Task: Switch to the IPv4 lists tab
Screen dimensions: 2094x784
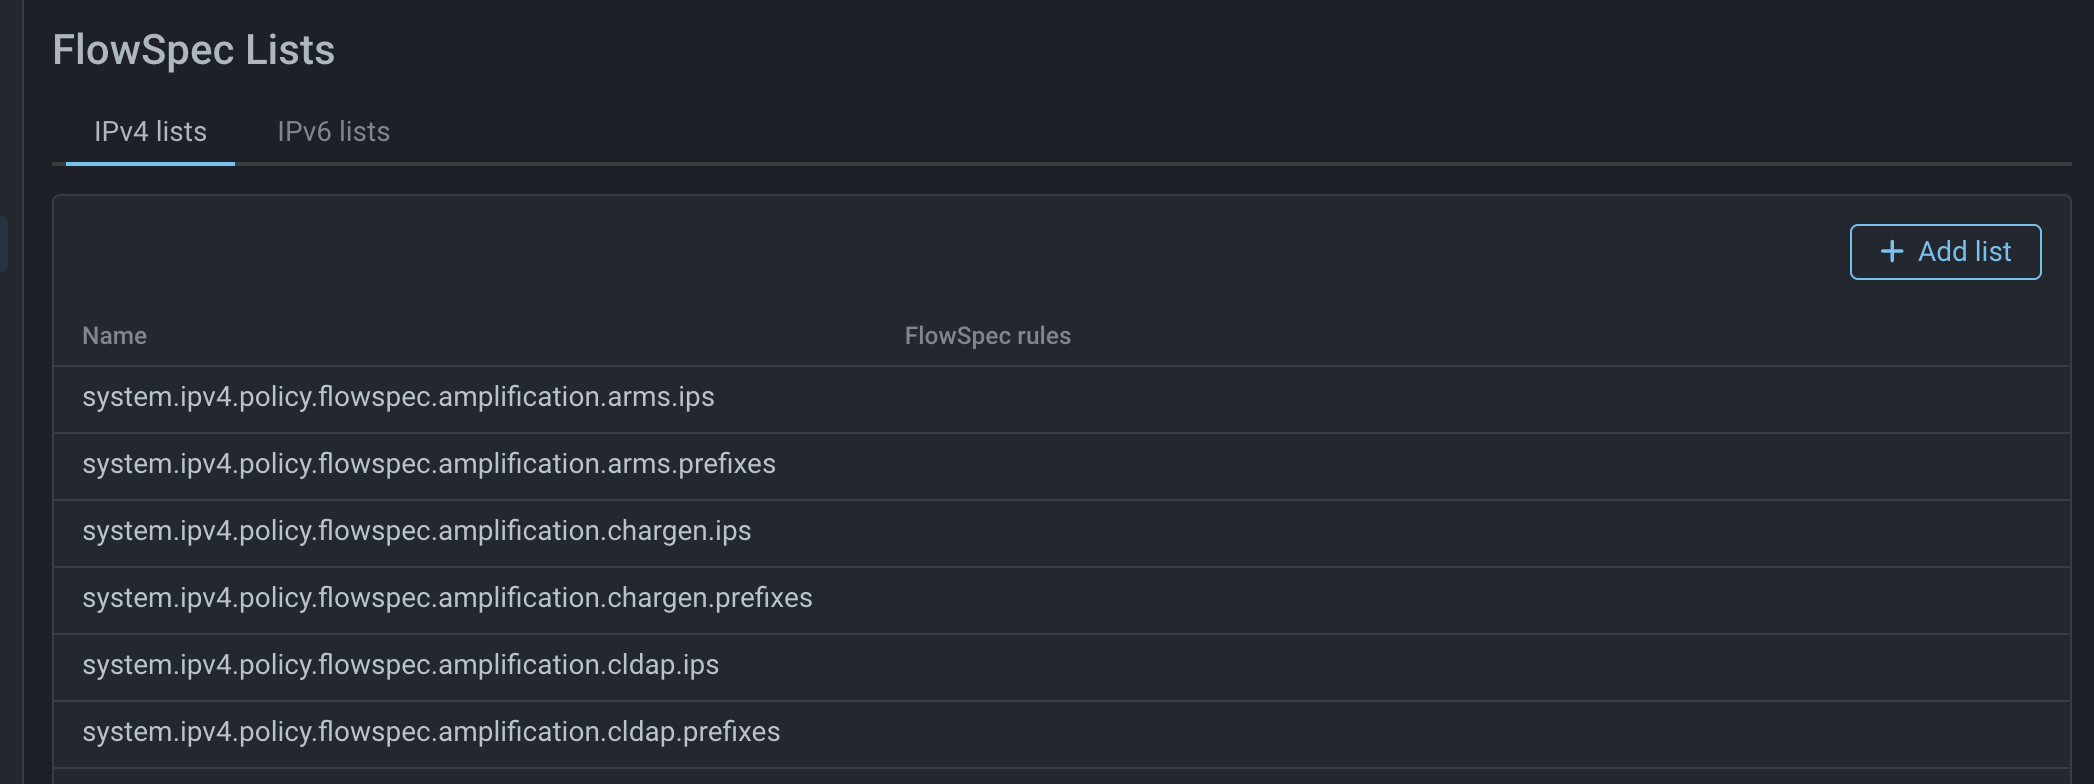Action: 150,132
